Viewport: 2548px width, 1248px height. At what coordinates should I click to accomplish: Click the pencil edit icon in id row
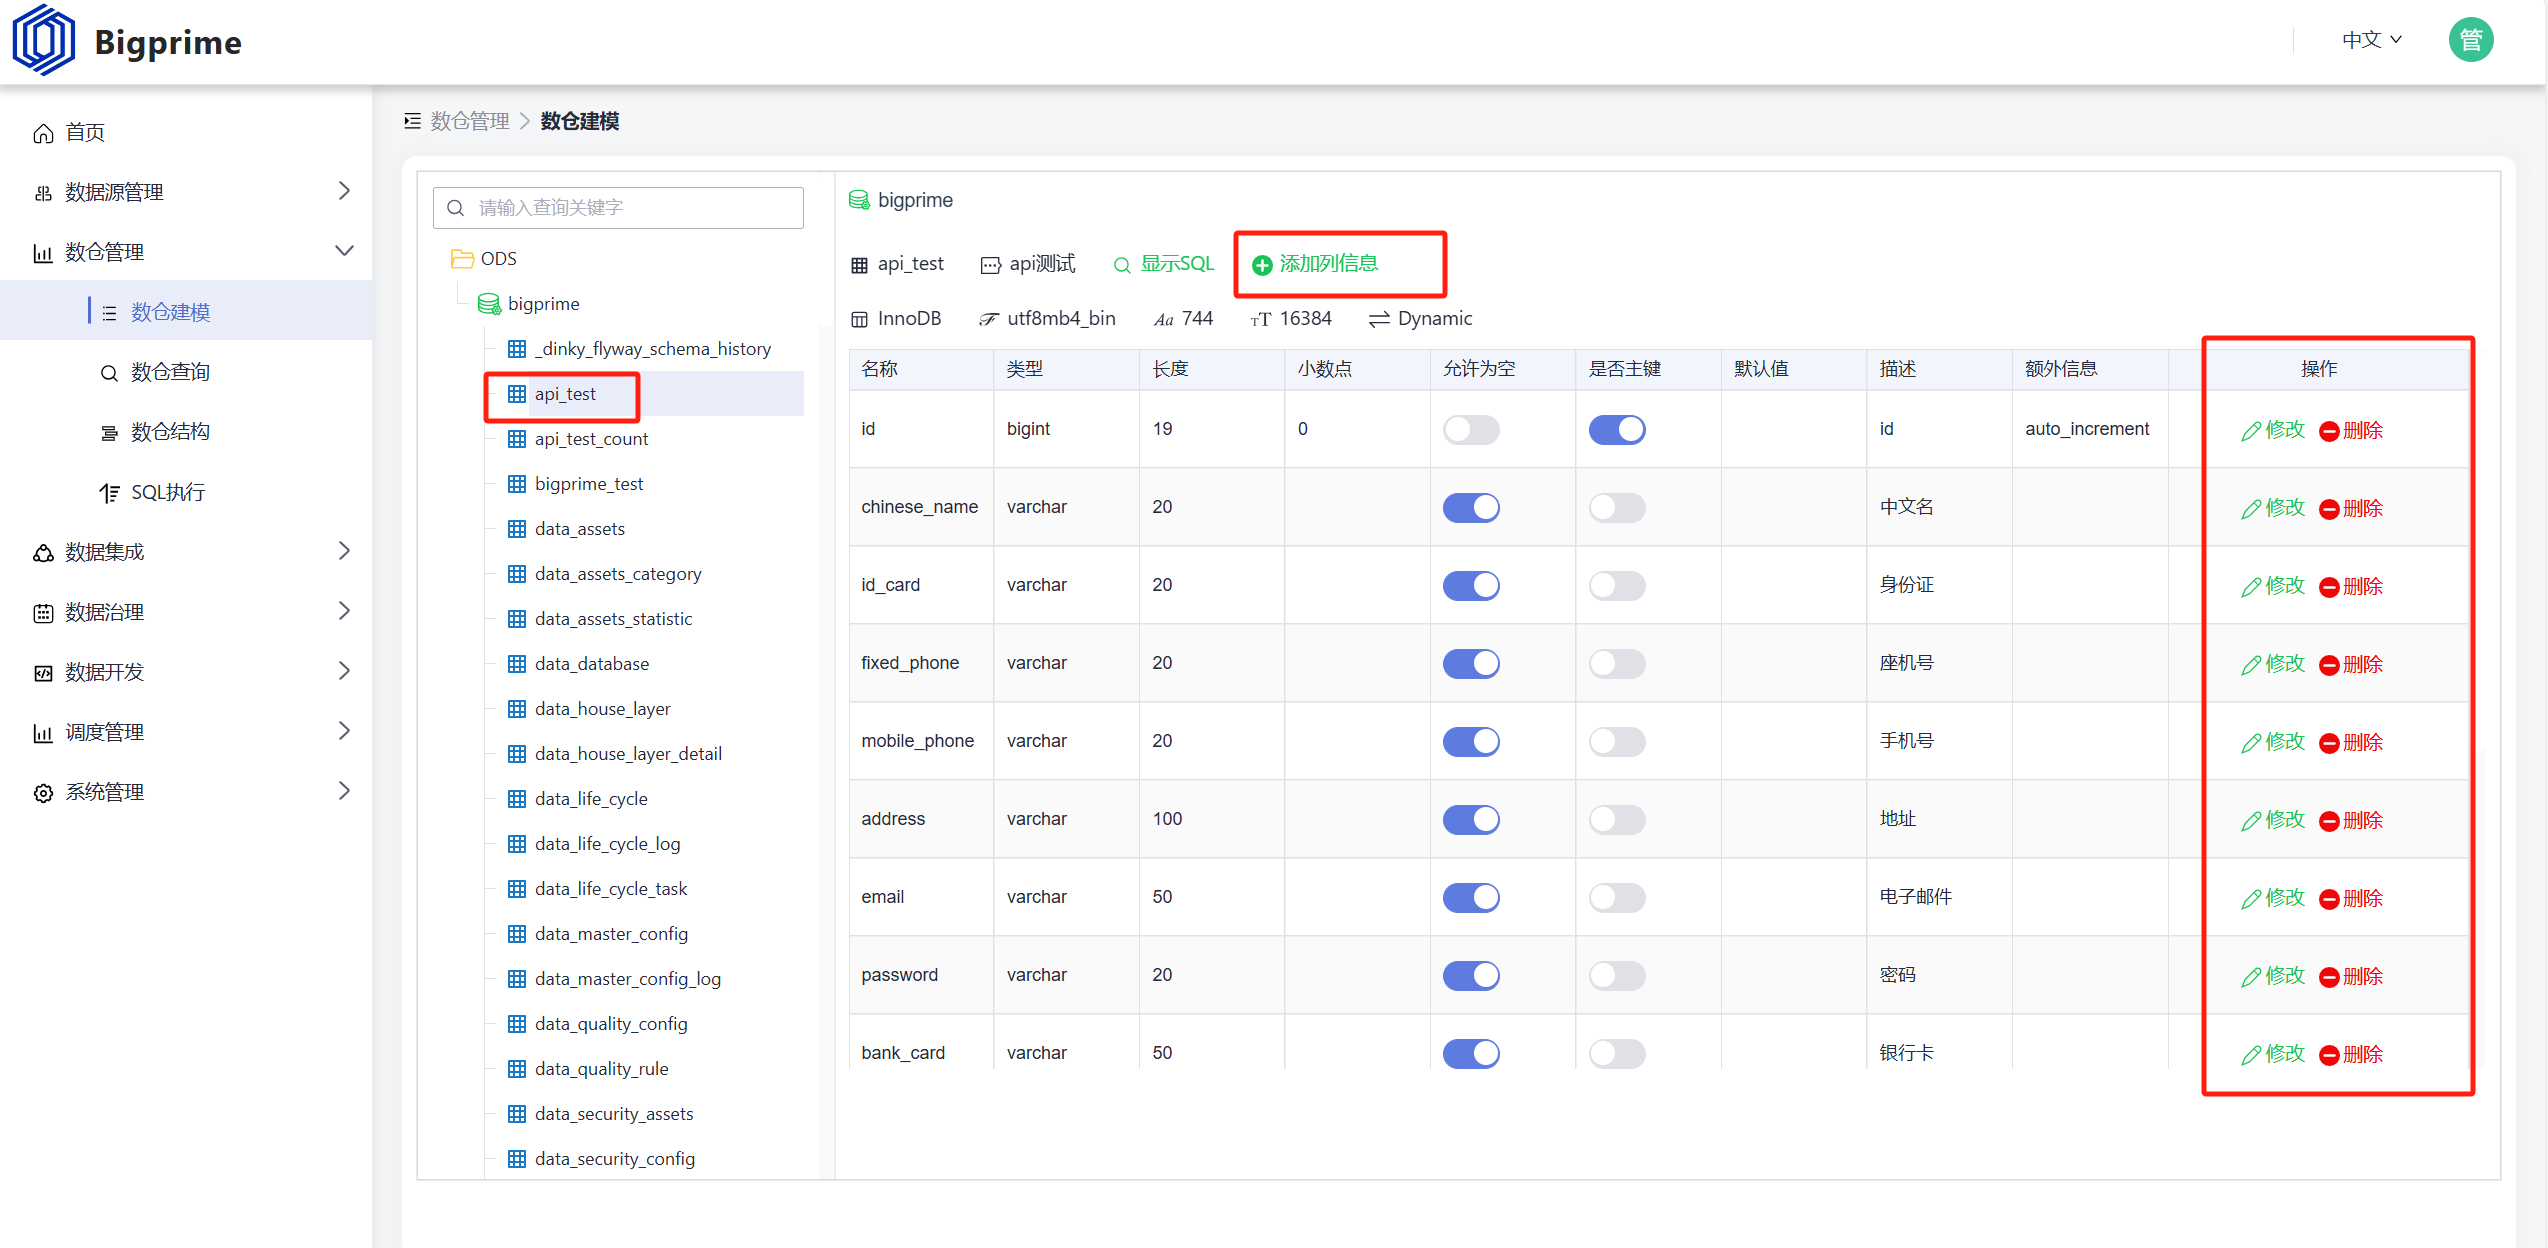(x=2250, y=431)
